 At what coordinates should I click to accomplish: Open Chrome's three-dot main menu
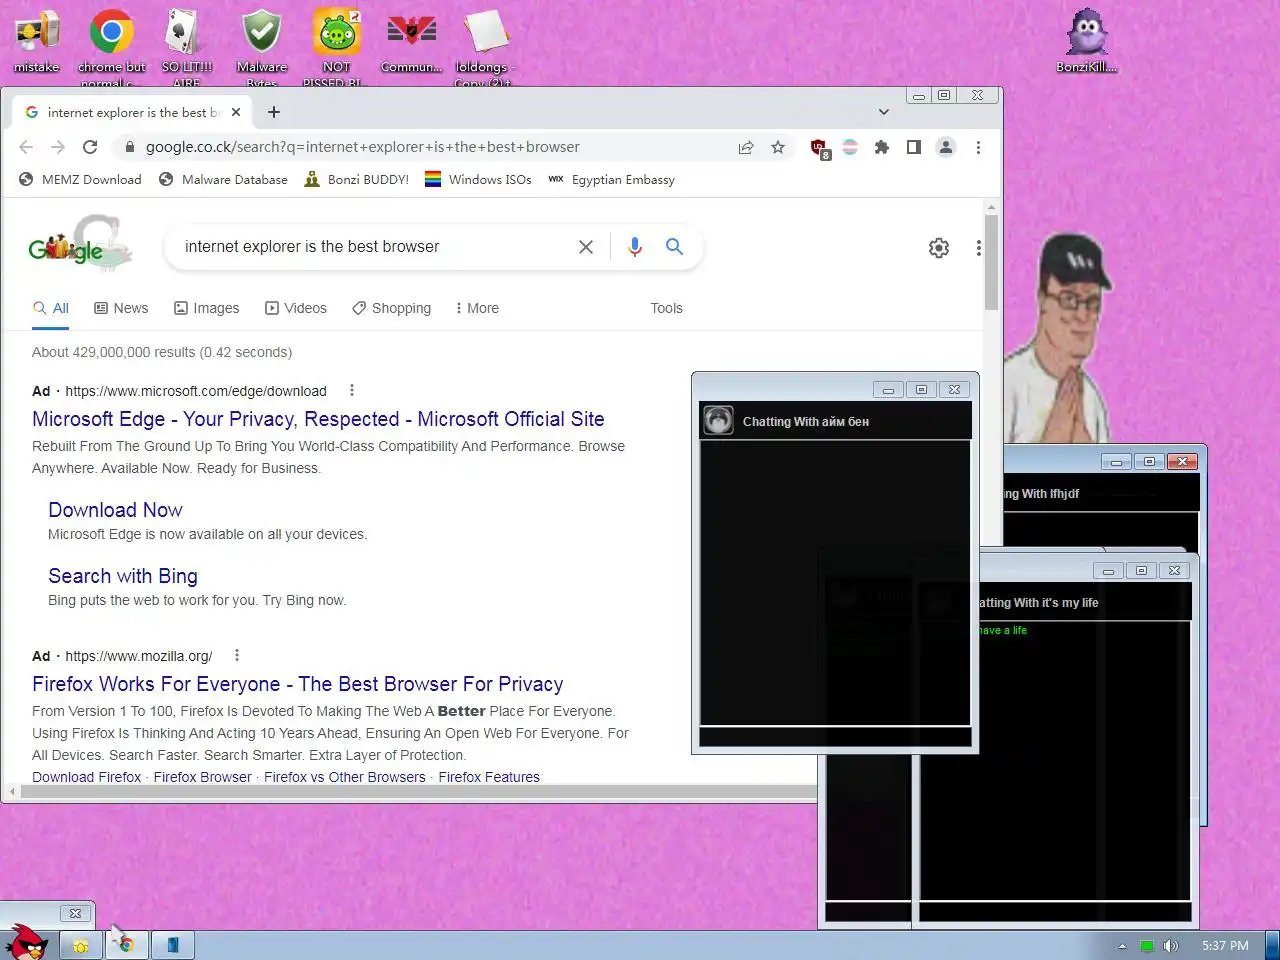[x=978, y=147]
